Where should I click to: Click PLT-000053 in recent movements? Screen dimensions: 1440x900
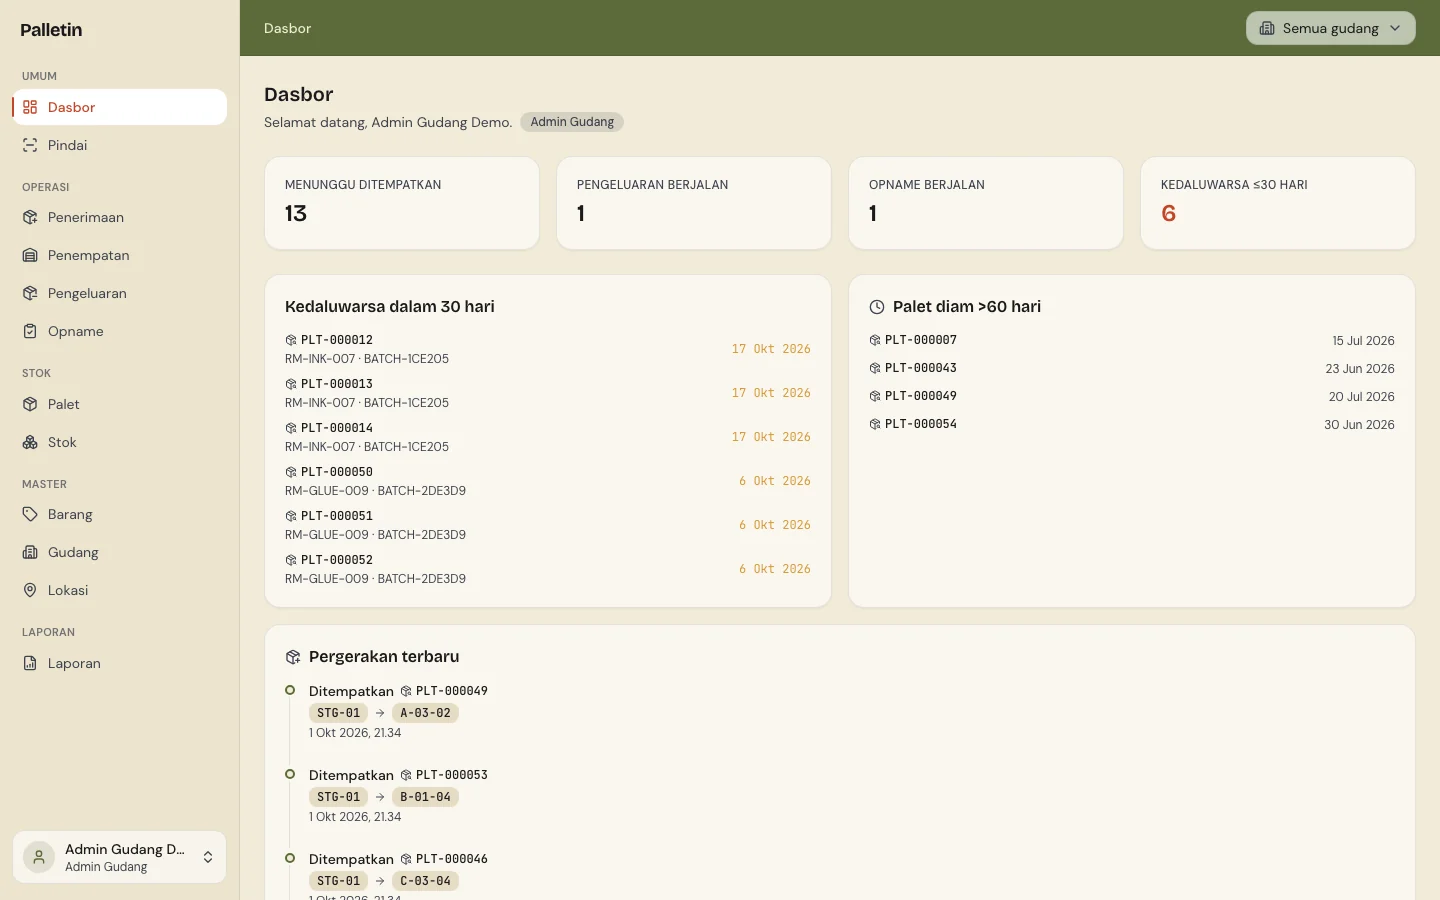pos(444,775)
